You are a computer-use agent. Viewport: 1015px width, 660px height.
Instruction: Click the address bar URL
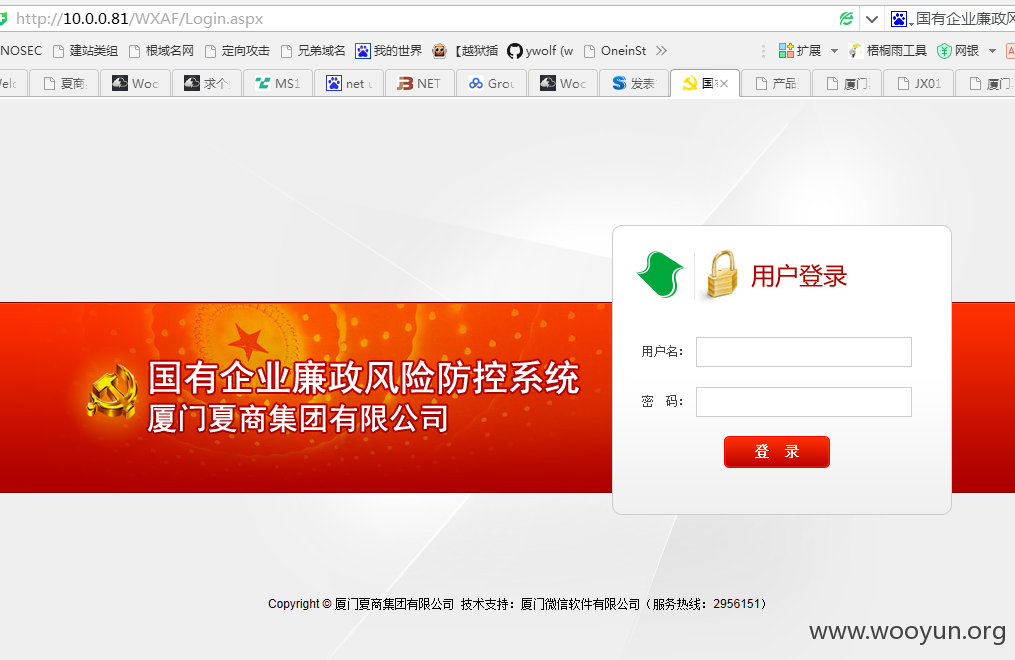pyautogui.click(x=140, y=19)
